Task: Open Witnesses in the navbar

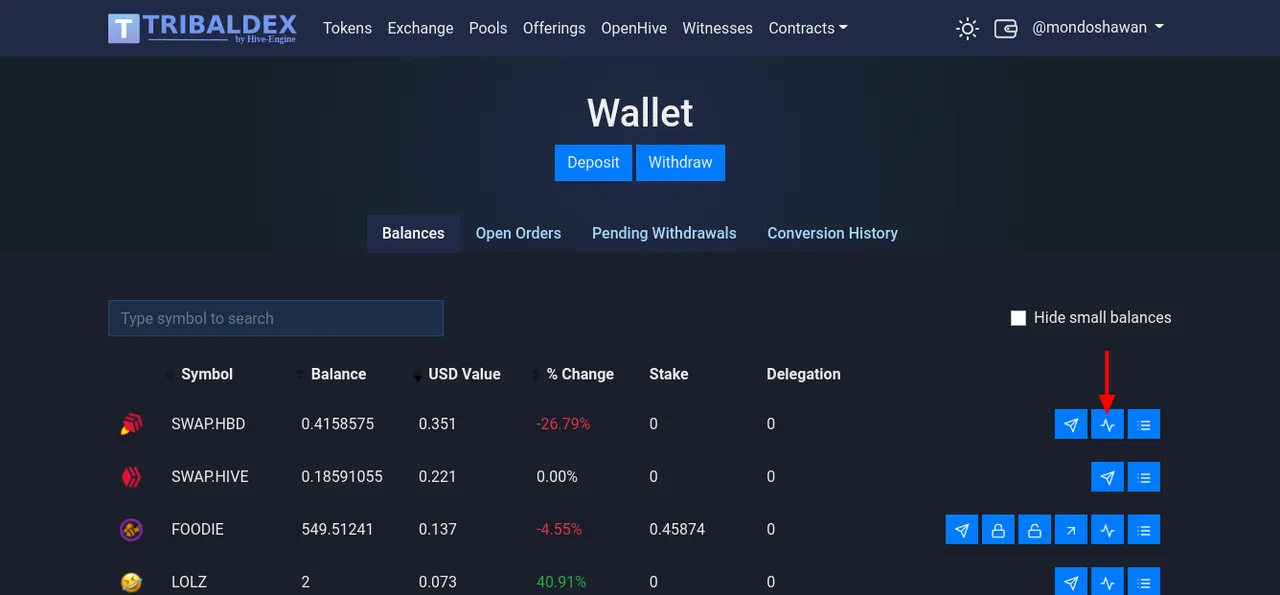Action: click(x=717, y=28)
